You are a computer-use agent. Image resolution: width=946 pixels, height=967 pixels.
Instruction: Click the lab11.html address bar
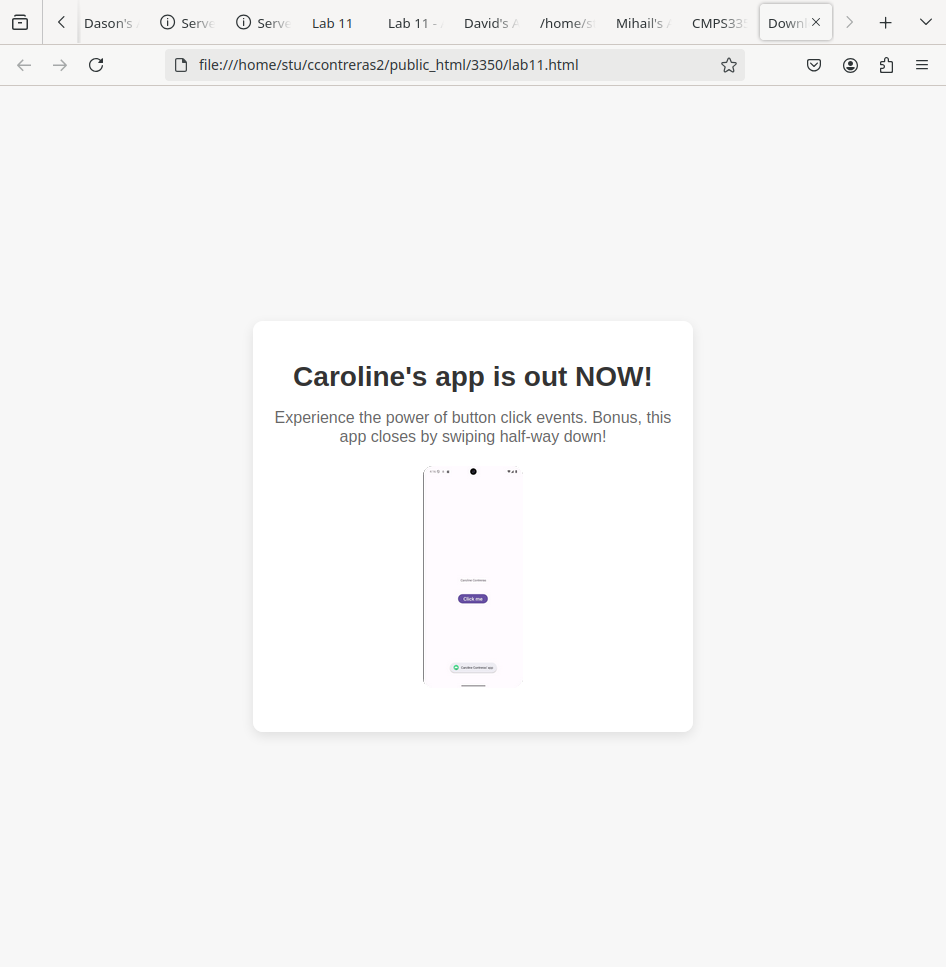450,65
